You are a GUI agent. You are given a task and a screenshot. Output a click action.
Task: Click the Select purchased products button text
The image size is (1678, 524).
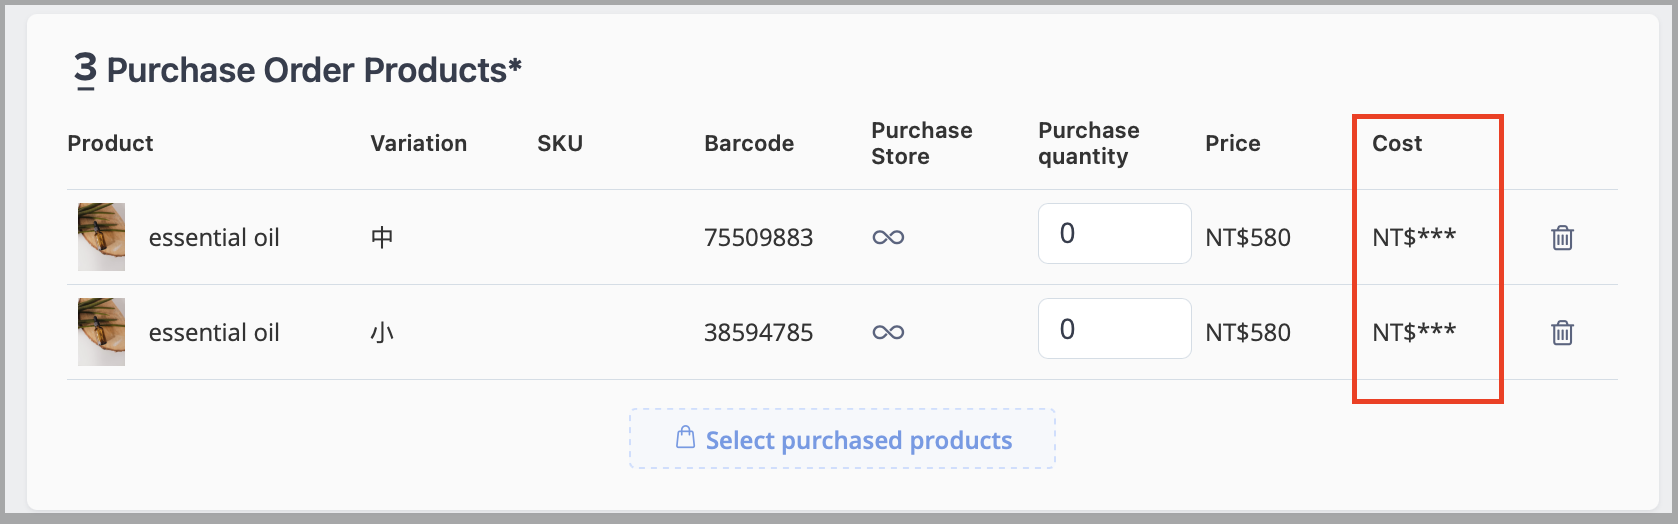pos(859,440)
